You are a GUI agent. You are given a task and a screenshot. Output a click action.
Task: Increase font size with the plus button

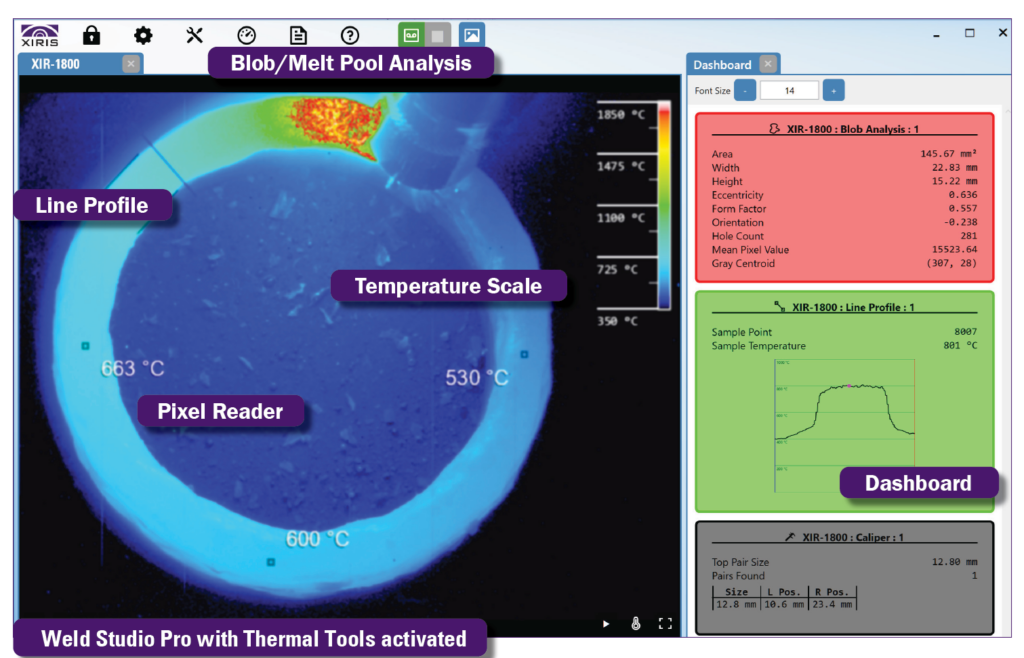coord(833,91)
